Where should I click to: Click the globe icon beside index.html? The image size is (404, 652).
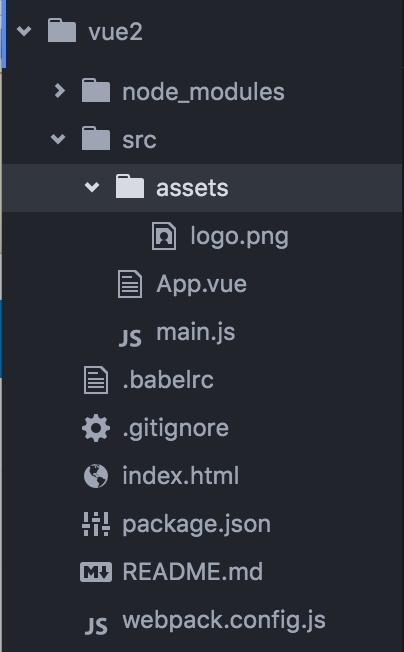(96, 476)
